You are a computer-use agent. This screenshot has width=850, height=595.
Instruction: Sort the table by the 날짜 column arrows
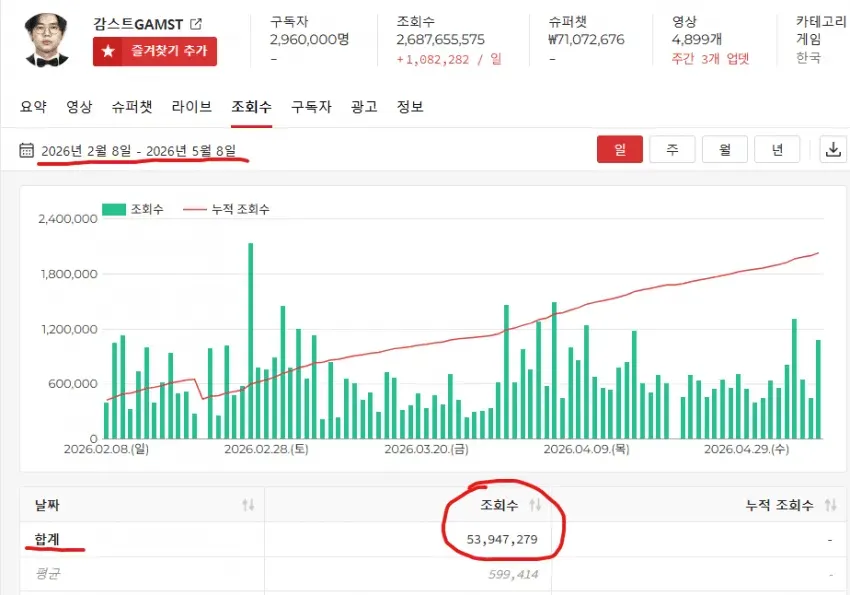[248, 505]
